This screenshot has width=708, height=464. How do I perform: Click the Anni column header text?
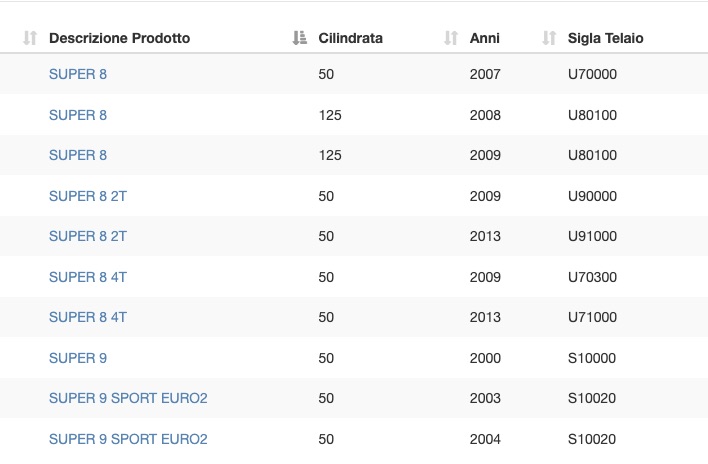(x=484, y=38)
